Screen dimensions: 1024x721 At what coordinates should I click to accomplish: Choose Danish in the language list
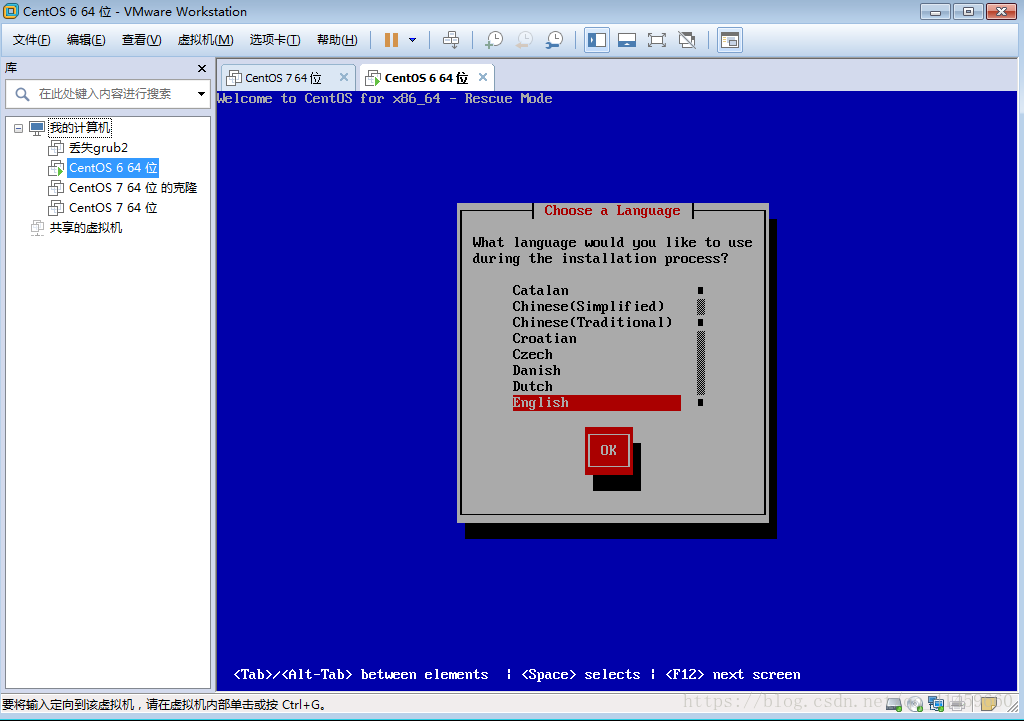tap(536, 370)
